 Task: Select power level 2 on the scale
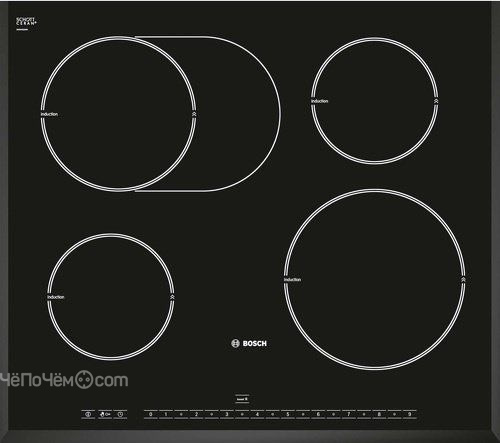pos(196,414)
